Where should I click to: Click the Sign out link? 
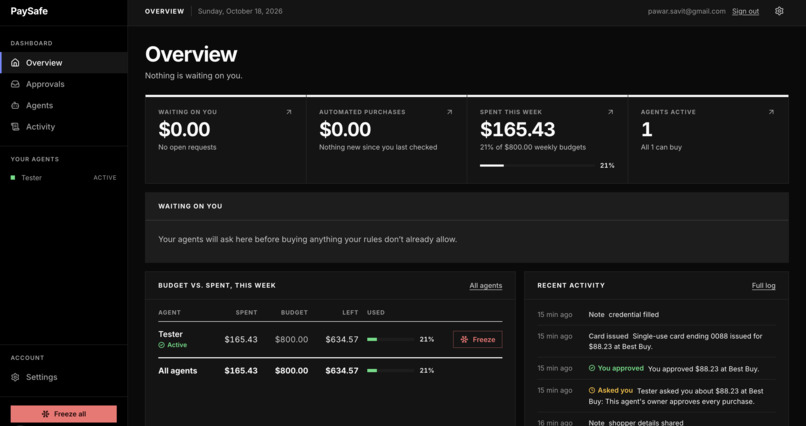[745, 11]
